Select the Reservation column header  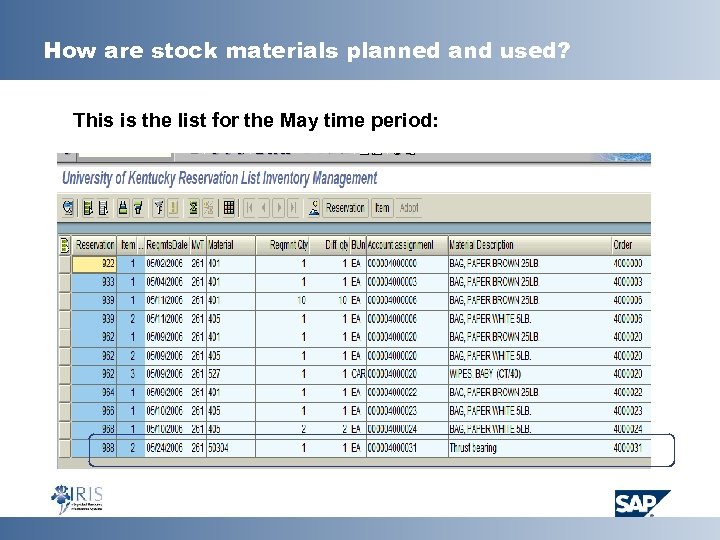pos(94,245)
